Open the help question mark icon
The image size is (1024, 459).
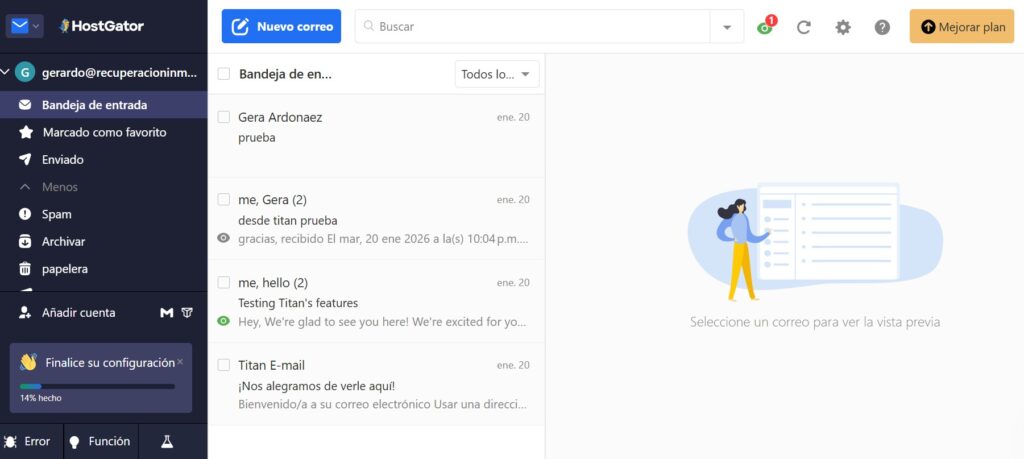pyautogui.click(x=882, y=27)
